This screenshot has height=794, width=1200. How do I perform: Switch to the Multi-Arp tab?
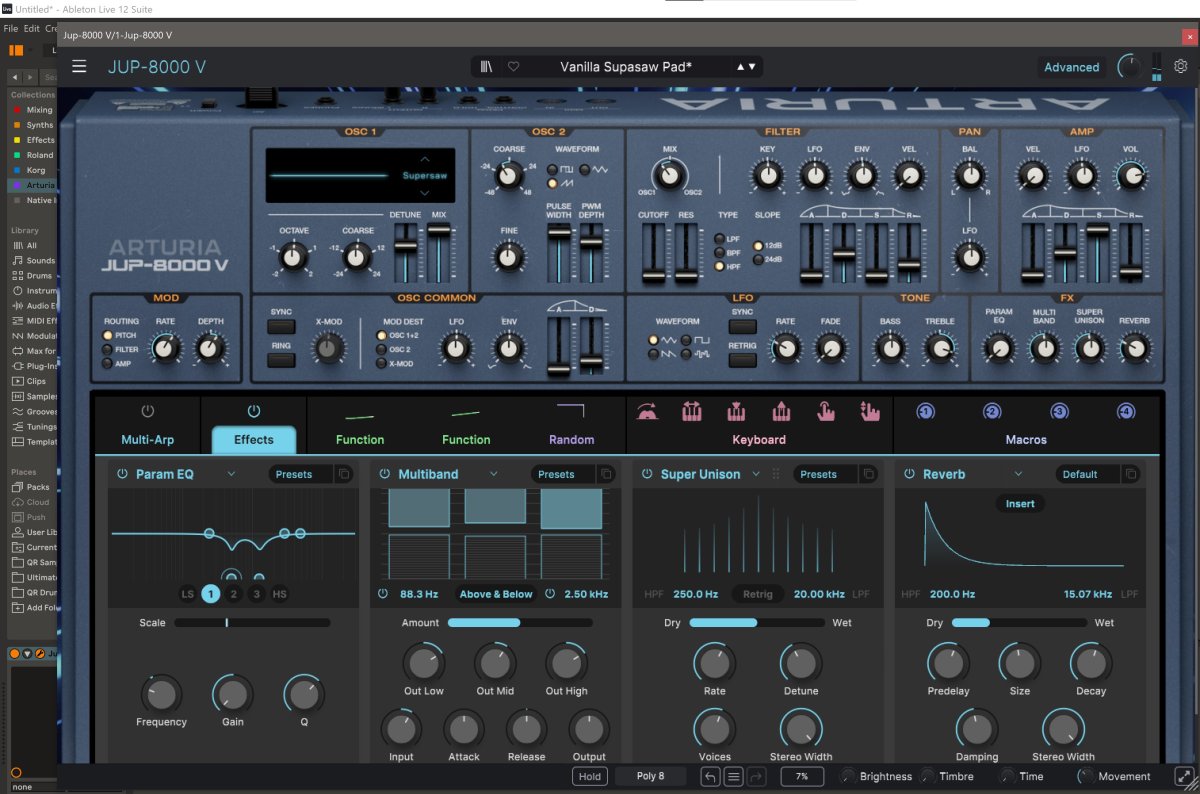[148, 439]
